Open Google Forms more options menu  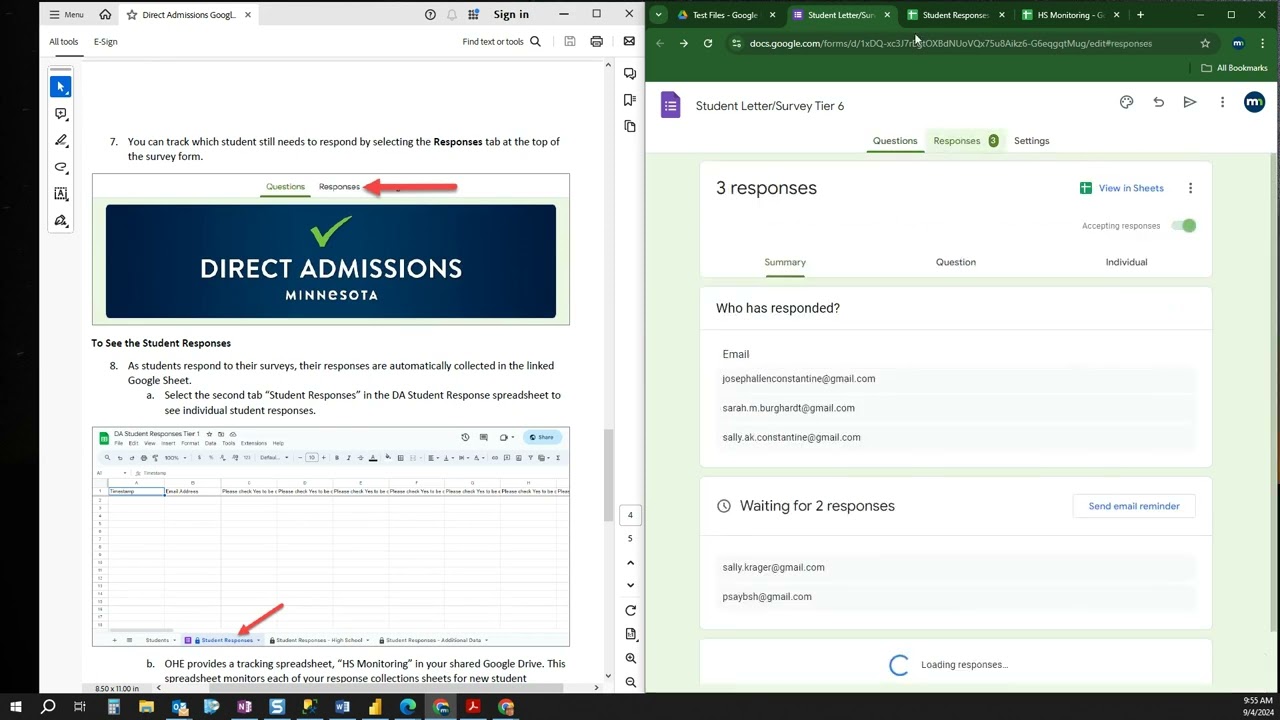(x=1222, y=102)
